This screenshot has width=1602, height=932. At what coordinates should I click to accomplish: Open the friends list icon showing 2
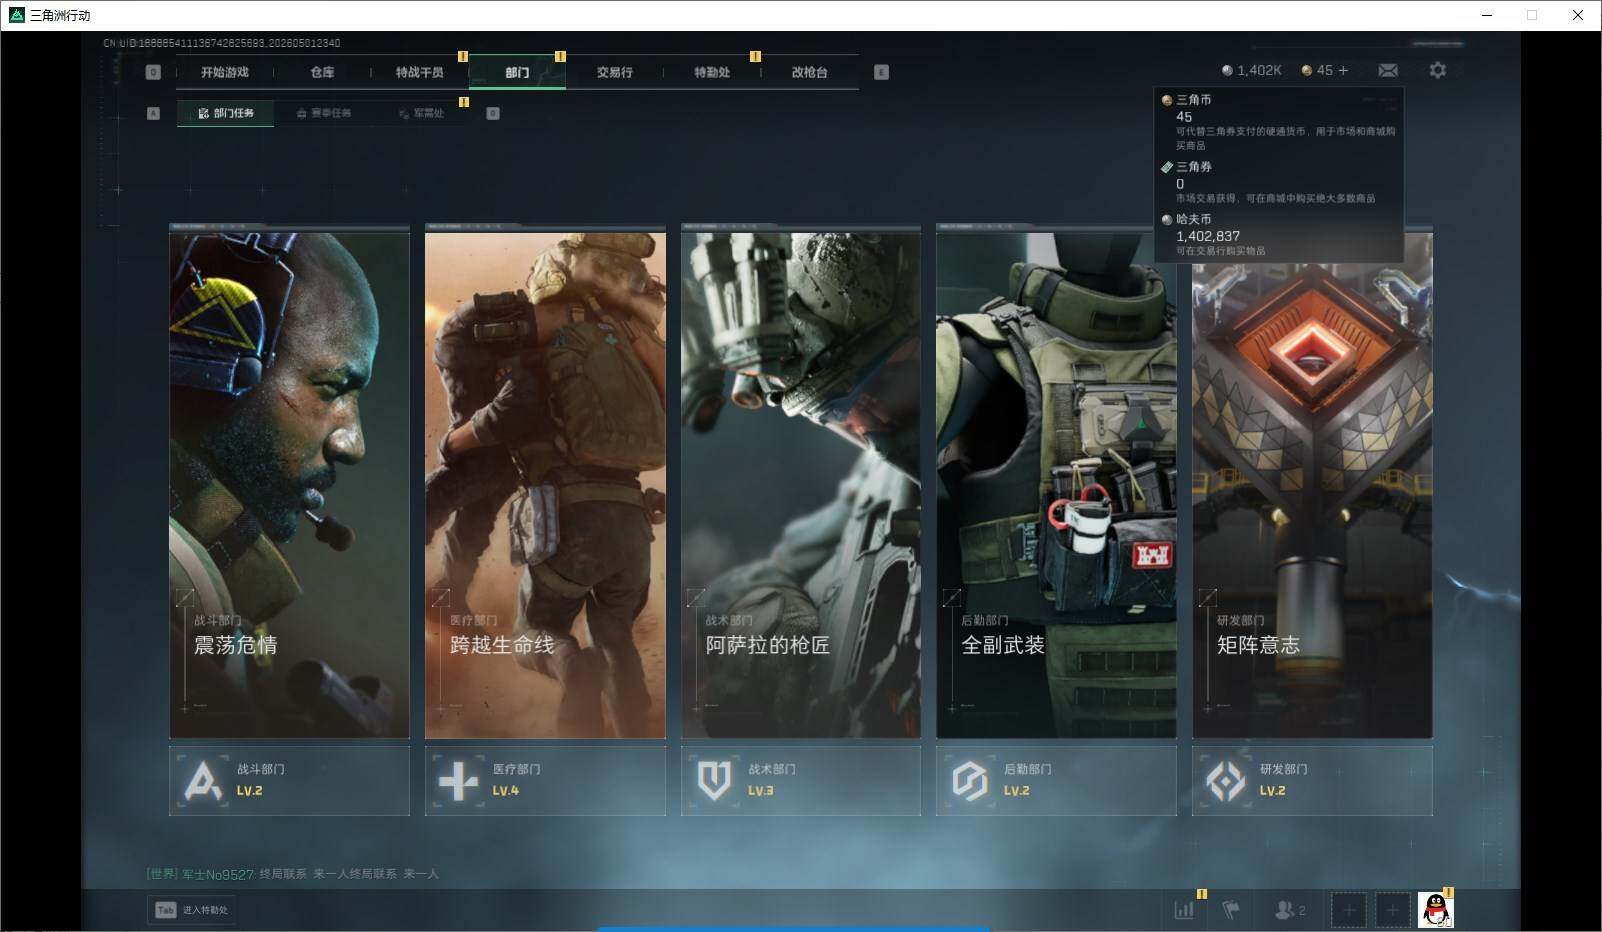(x=1289, y=910)
